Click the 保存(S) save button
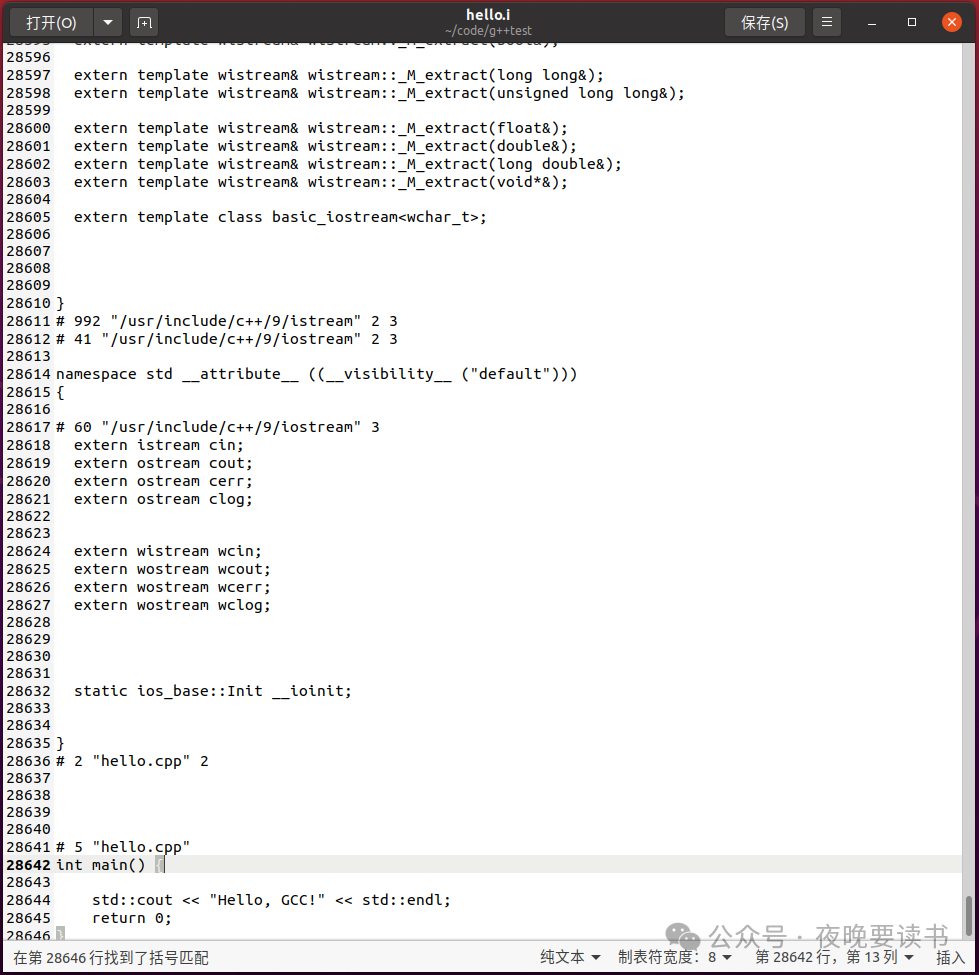 (x=764, y=23)
